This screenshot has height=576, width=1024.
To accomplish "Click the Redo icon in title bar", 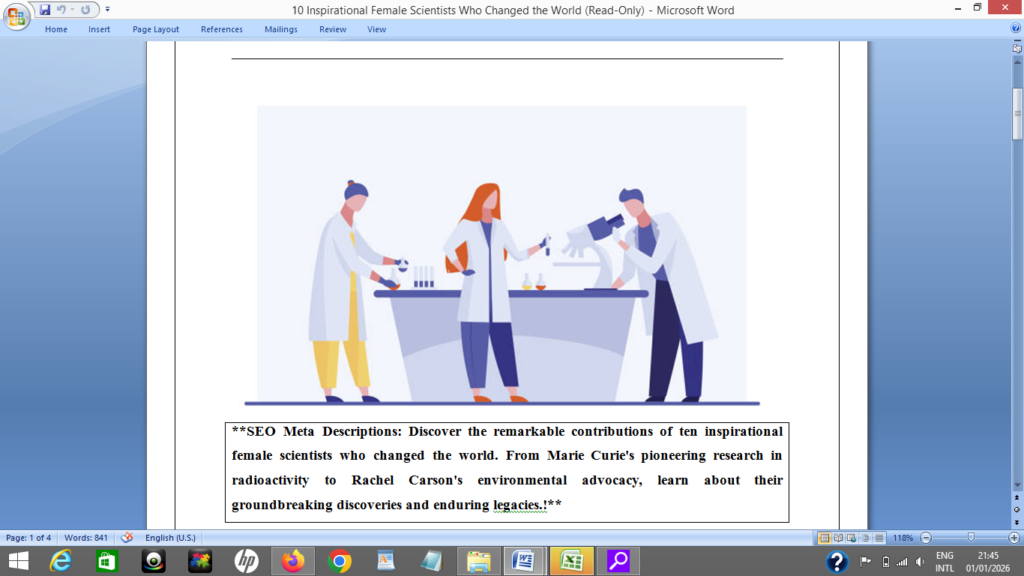I will 85,10.
